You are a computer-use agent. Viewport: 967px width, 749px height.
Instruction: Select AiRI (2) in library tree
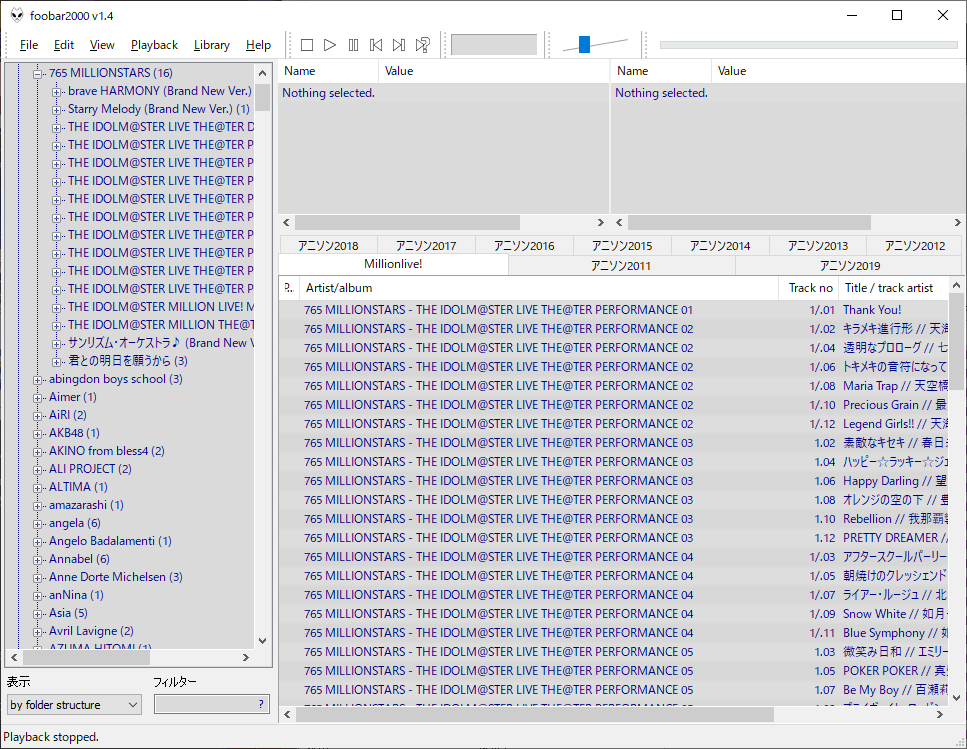68,415
